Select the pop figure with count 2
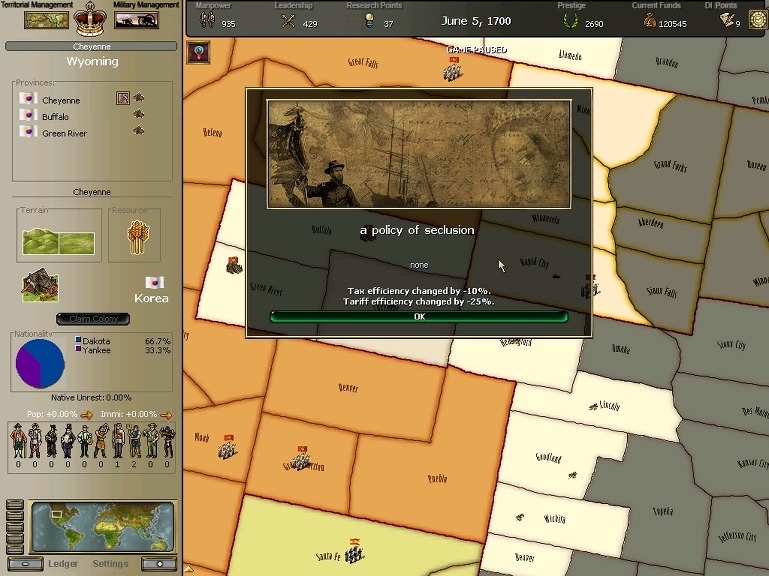The width and height of the screenshot is (769, 576). pyautogui.click(x=134, y=441)
